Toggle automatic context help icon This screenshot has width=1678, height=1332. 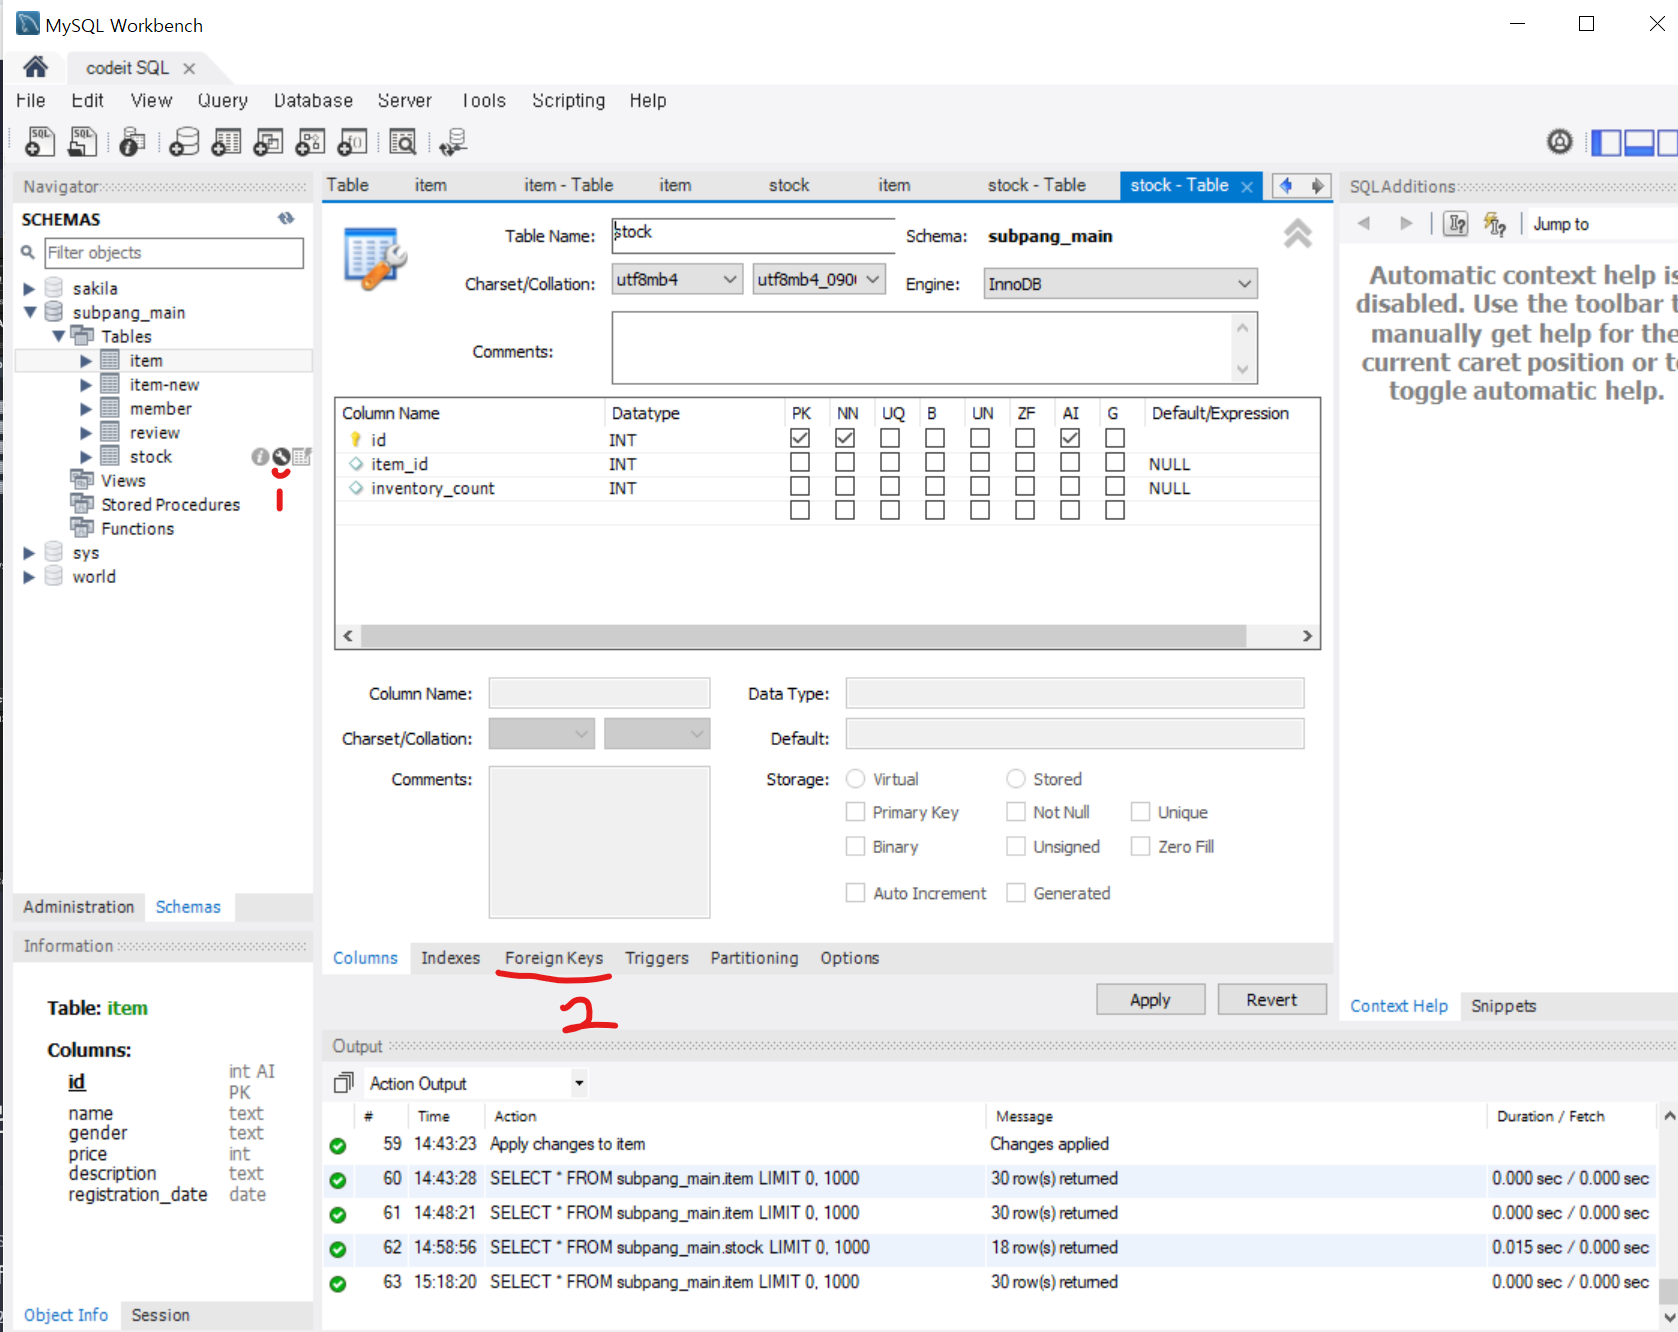point(1495,224)
